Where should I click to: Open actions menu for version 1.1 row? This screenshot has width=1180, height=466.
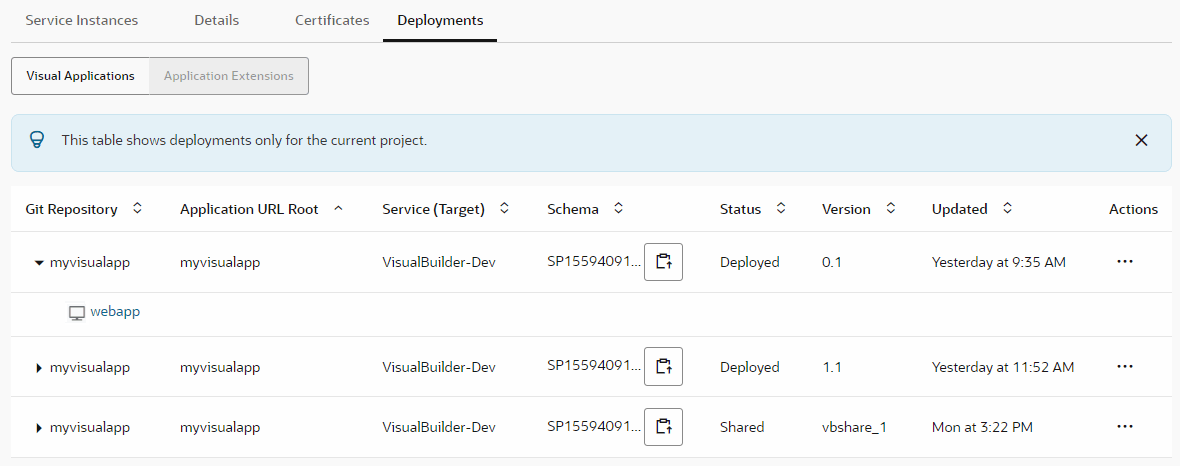point(1124,367)
